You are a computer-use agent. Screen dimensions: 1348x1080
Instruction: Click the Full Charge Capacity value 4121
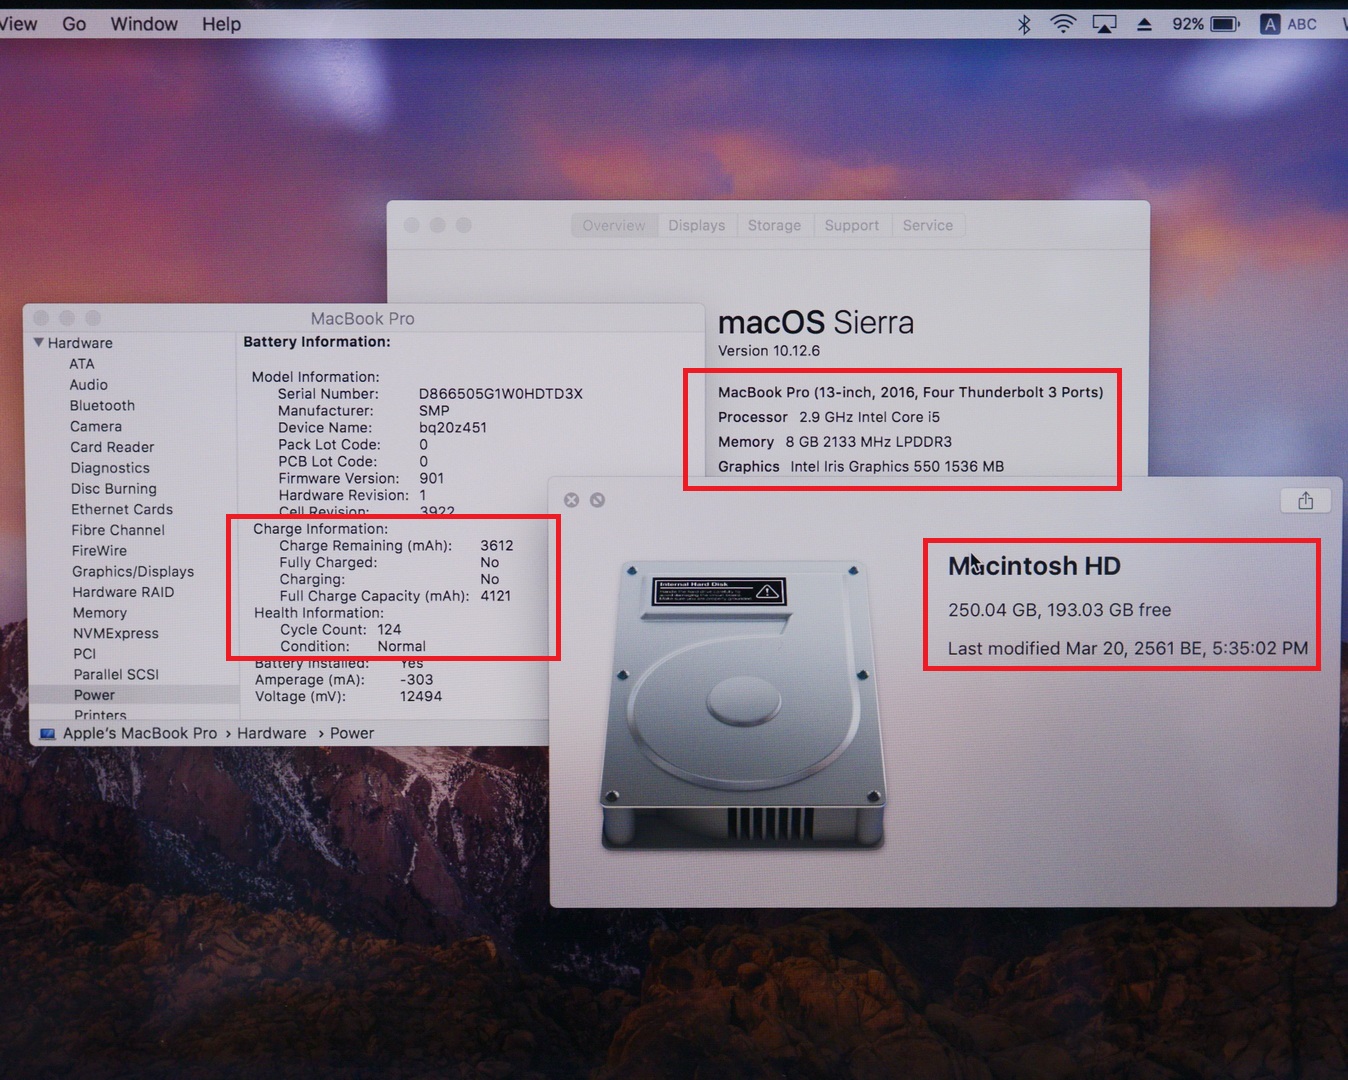[x=496, y=596]
